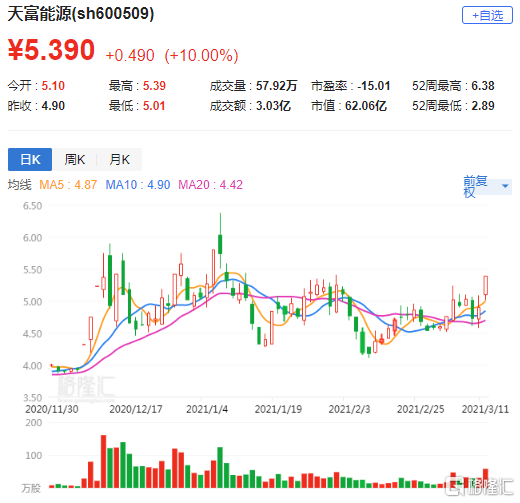Click the 6.50 price axis label
This screenshot has height=503, width=520.
click(32, 206)
